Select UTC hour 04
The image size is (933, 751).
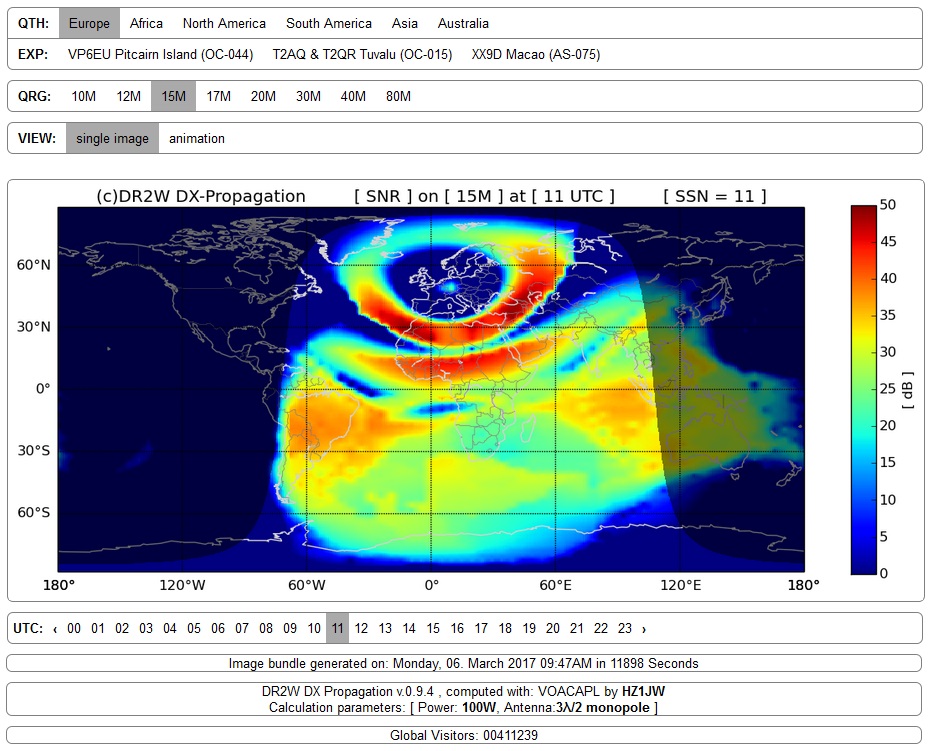coord(170,628)
